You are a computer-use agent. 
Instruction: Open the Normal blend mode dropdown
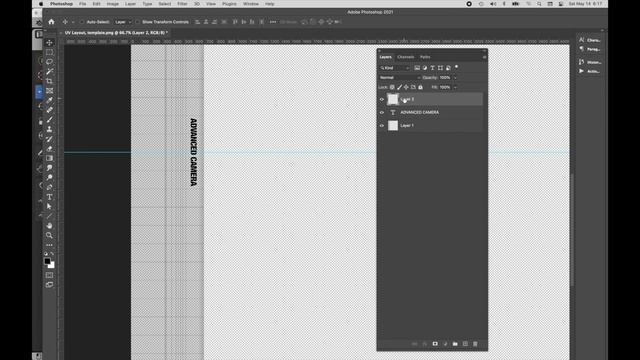coord(400,78)
